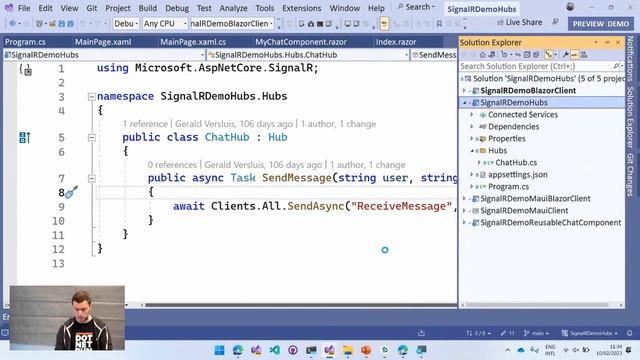
Task: Open the Any CPU platform dropdown
Action: pyautogui.click(x=164, y=24)
